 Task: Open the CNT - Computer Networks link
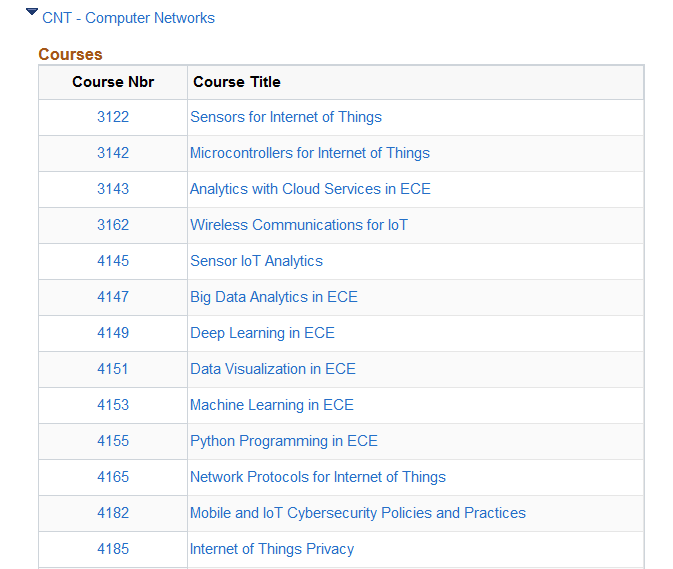(x=128, y=18)
